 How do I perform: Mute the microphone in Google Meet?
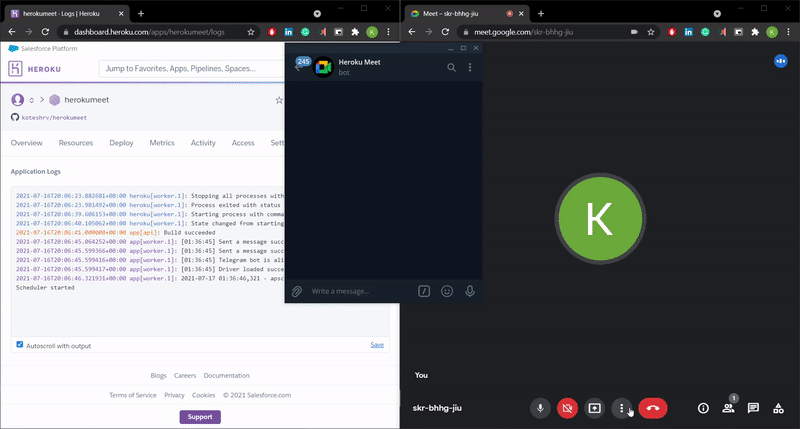point(540,408)
